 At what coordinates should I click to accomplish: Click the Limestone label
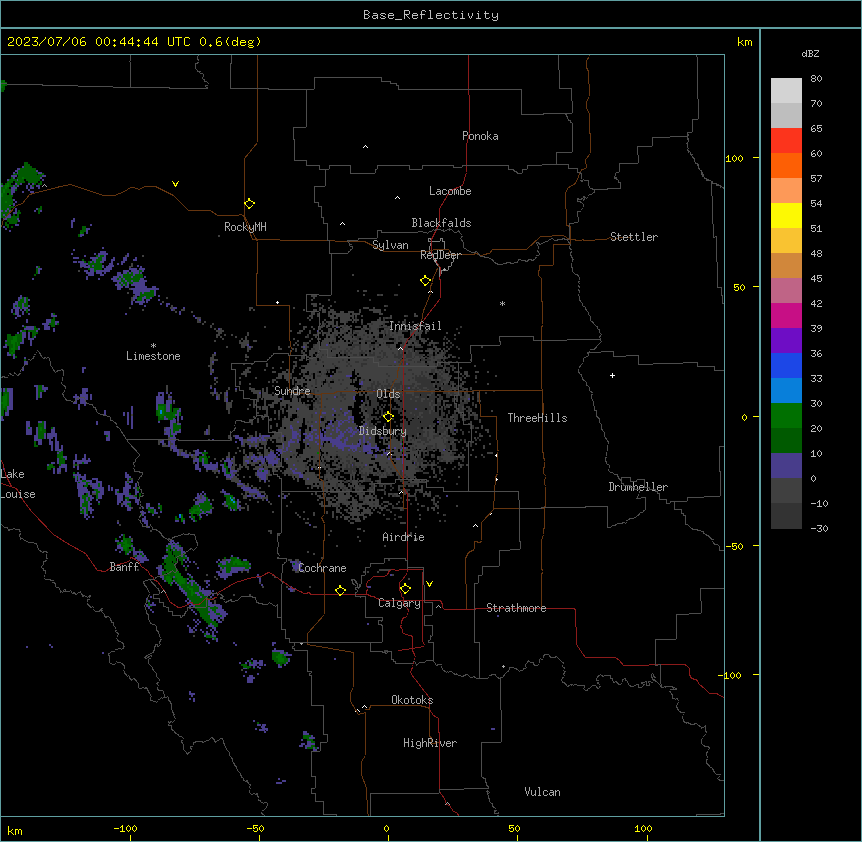[x=153, y=356]
